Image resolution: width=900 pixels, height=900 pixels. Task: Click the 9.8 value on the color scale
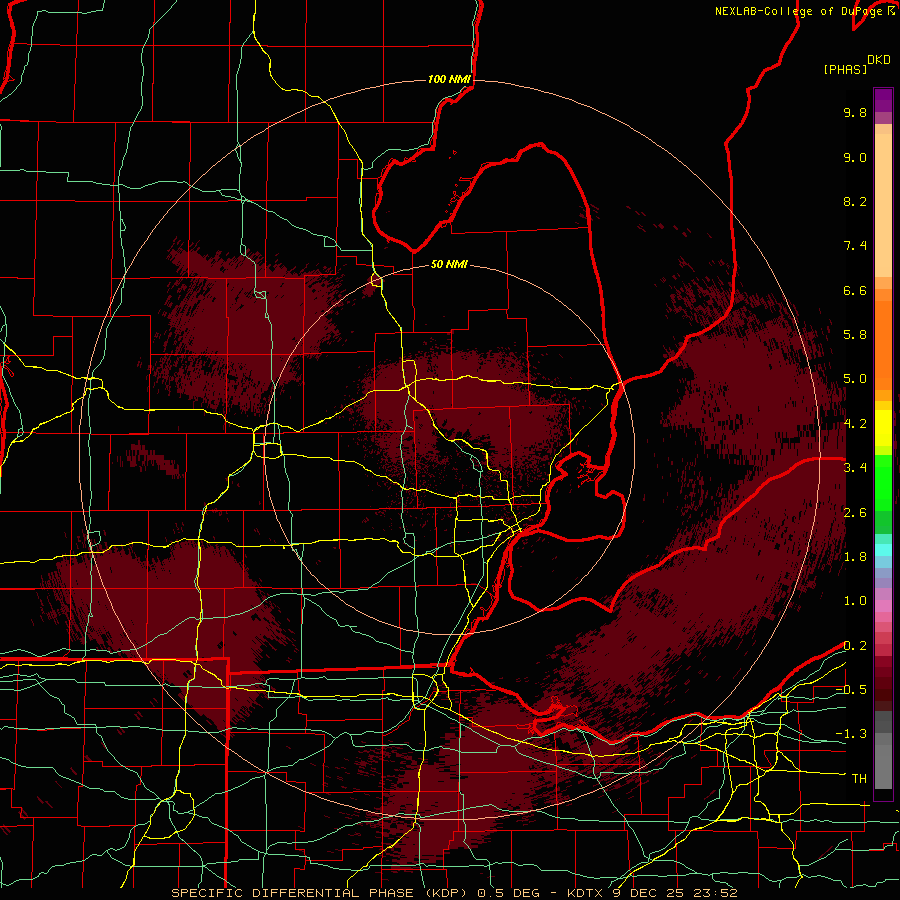[x=855, y=112]
